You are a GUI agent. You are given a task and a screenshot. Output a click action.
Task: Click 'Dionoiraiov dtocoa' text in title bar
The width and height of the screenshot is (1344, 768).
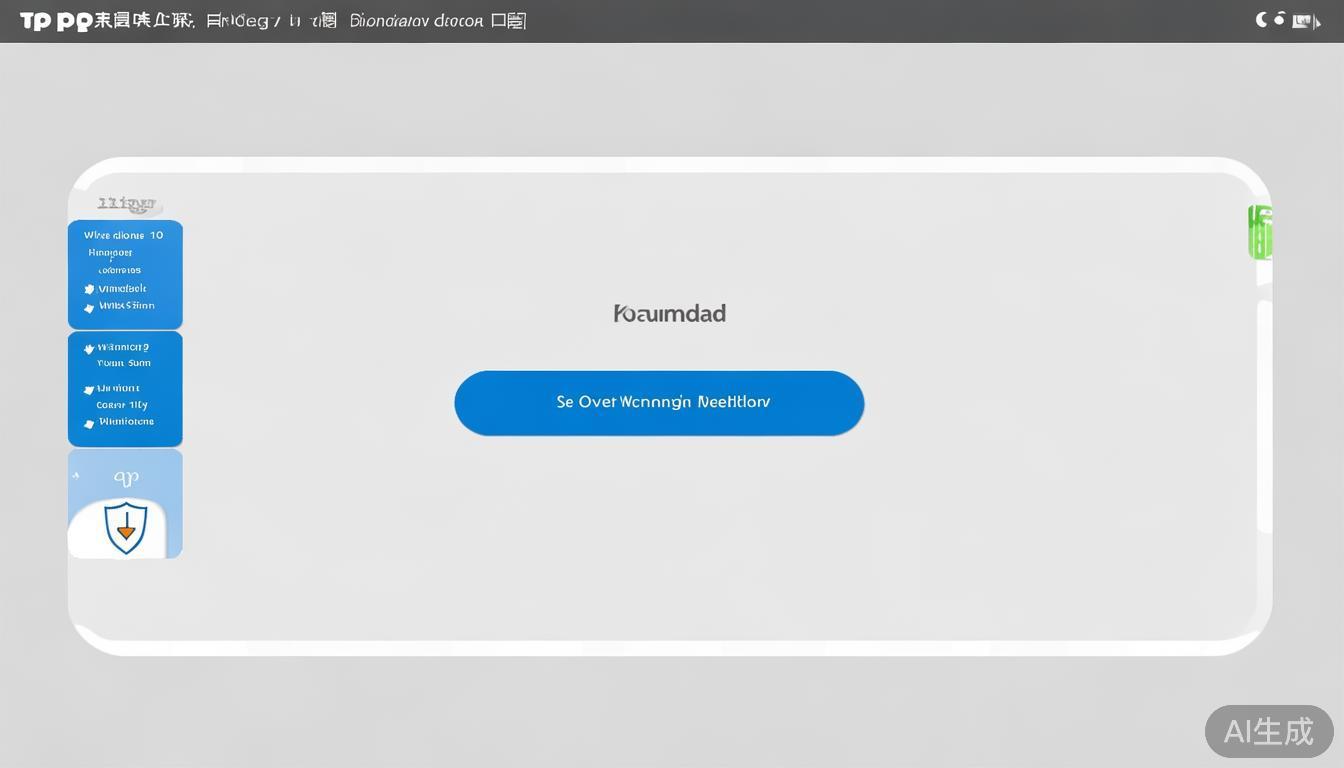[x=417, y=21]
